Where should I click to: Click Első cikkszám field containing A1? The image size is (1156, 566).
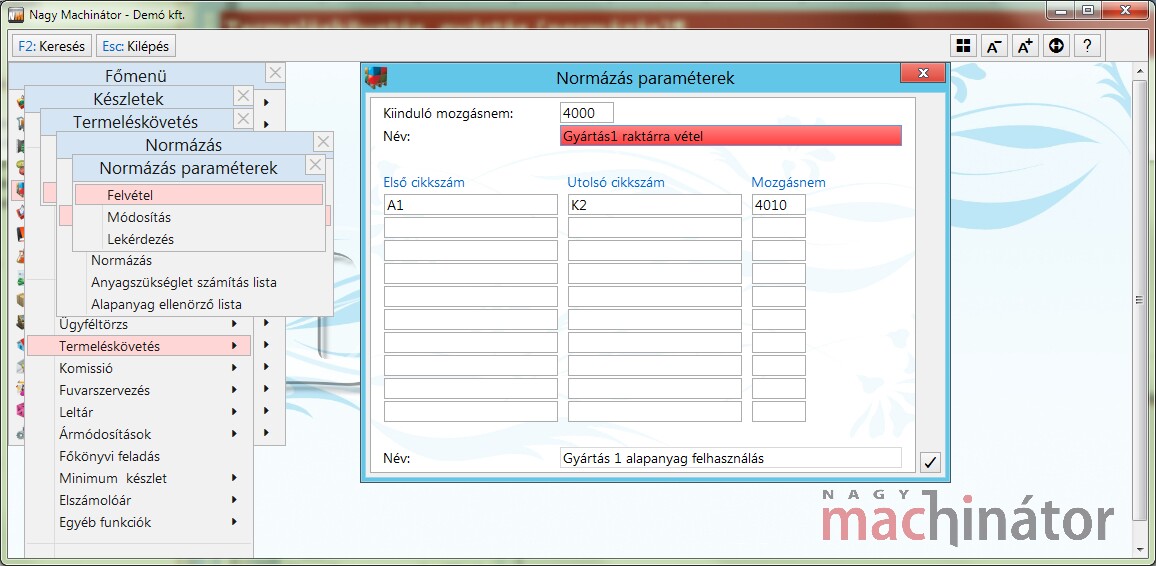click(471, 205)
